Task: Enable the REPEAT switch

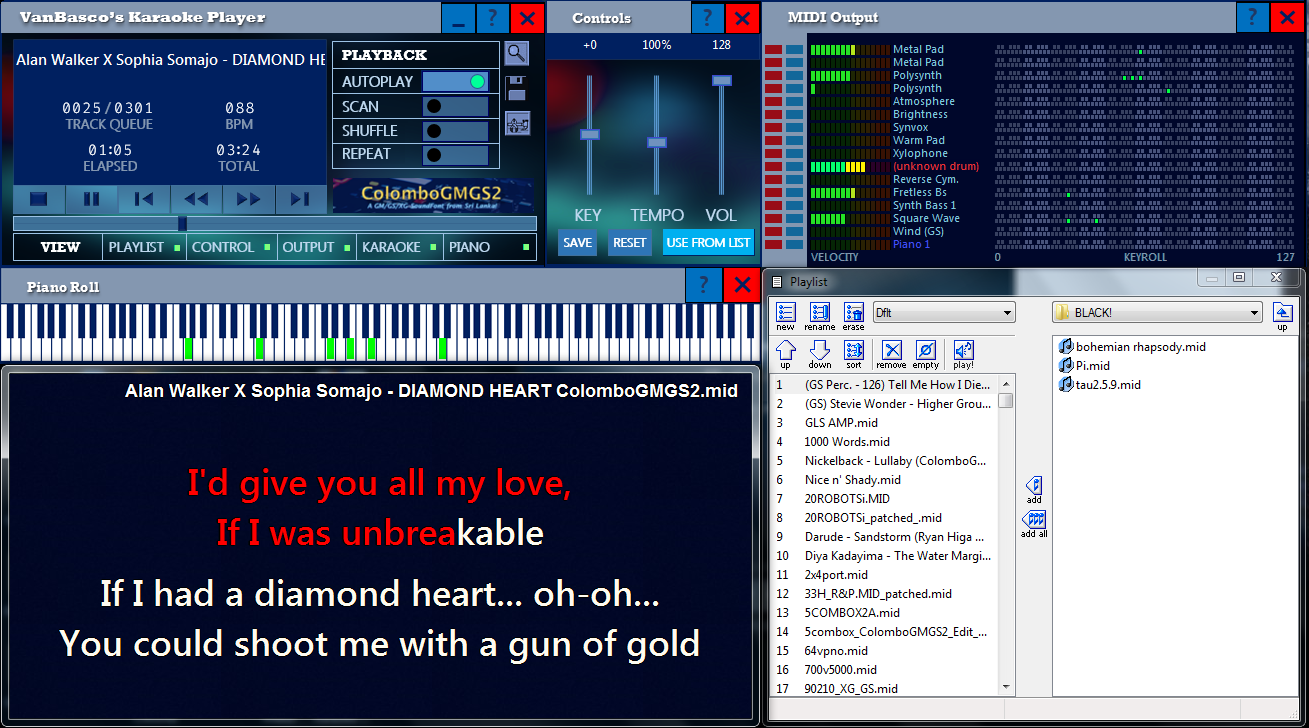Action: (x=455, y=154)
